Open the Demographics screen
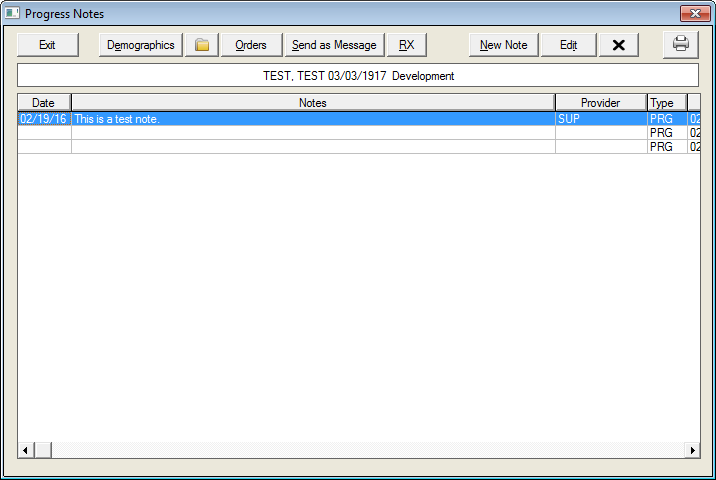The width and height of the screenshot is (716, 480). pyautogui.click(x=140, y=45)
